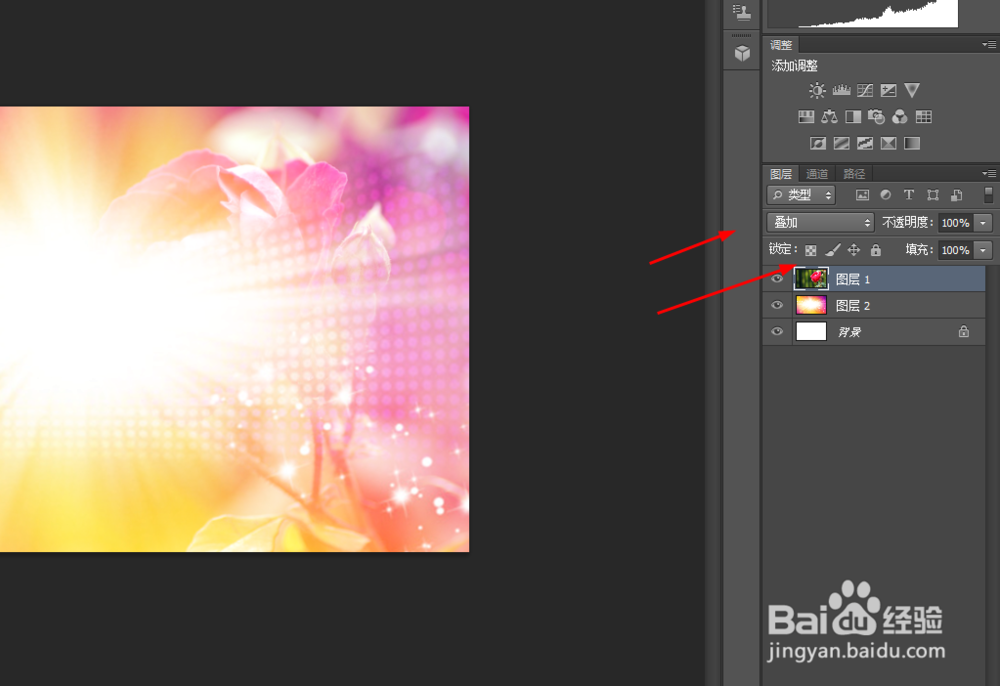Open blend mode dropdown showing 叠加
The width and height of the screenshot is (1000, 686).
coord(820,223)
